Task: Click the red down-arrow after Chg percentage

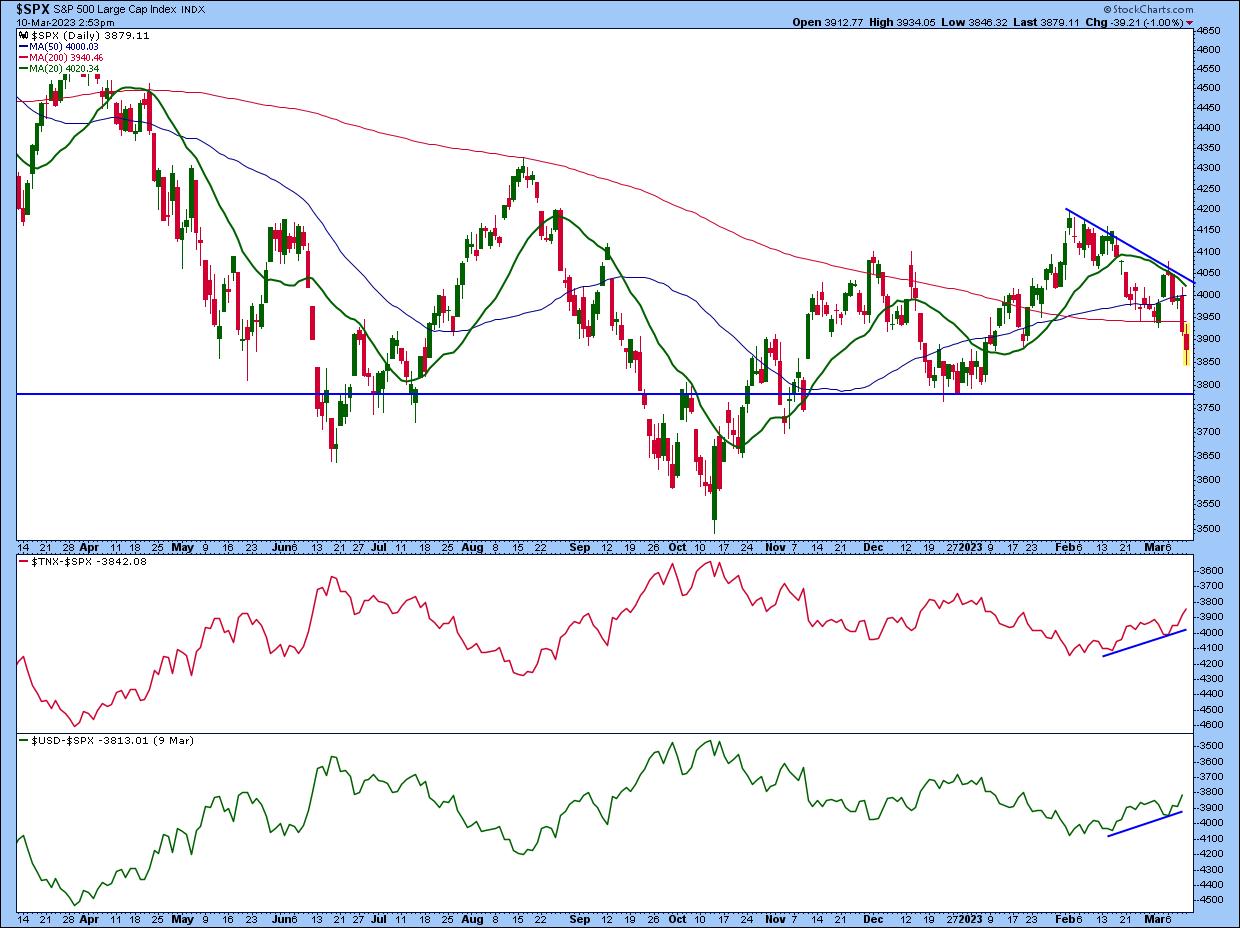Action: pos(1188,22)
